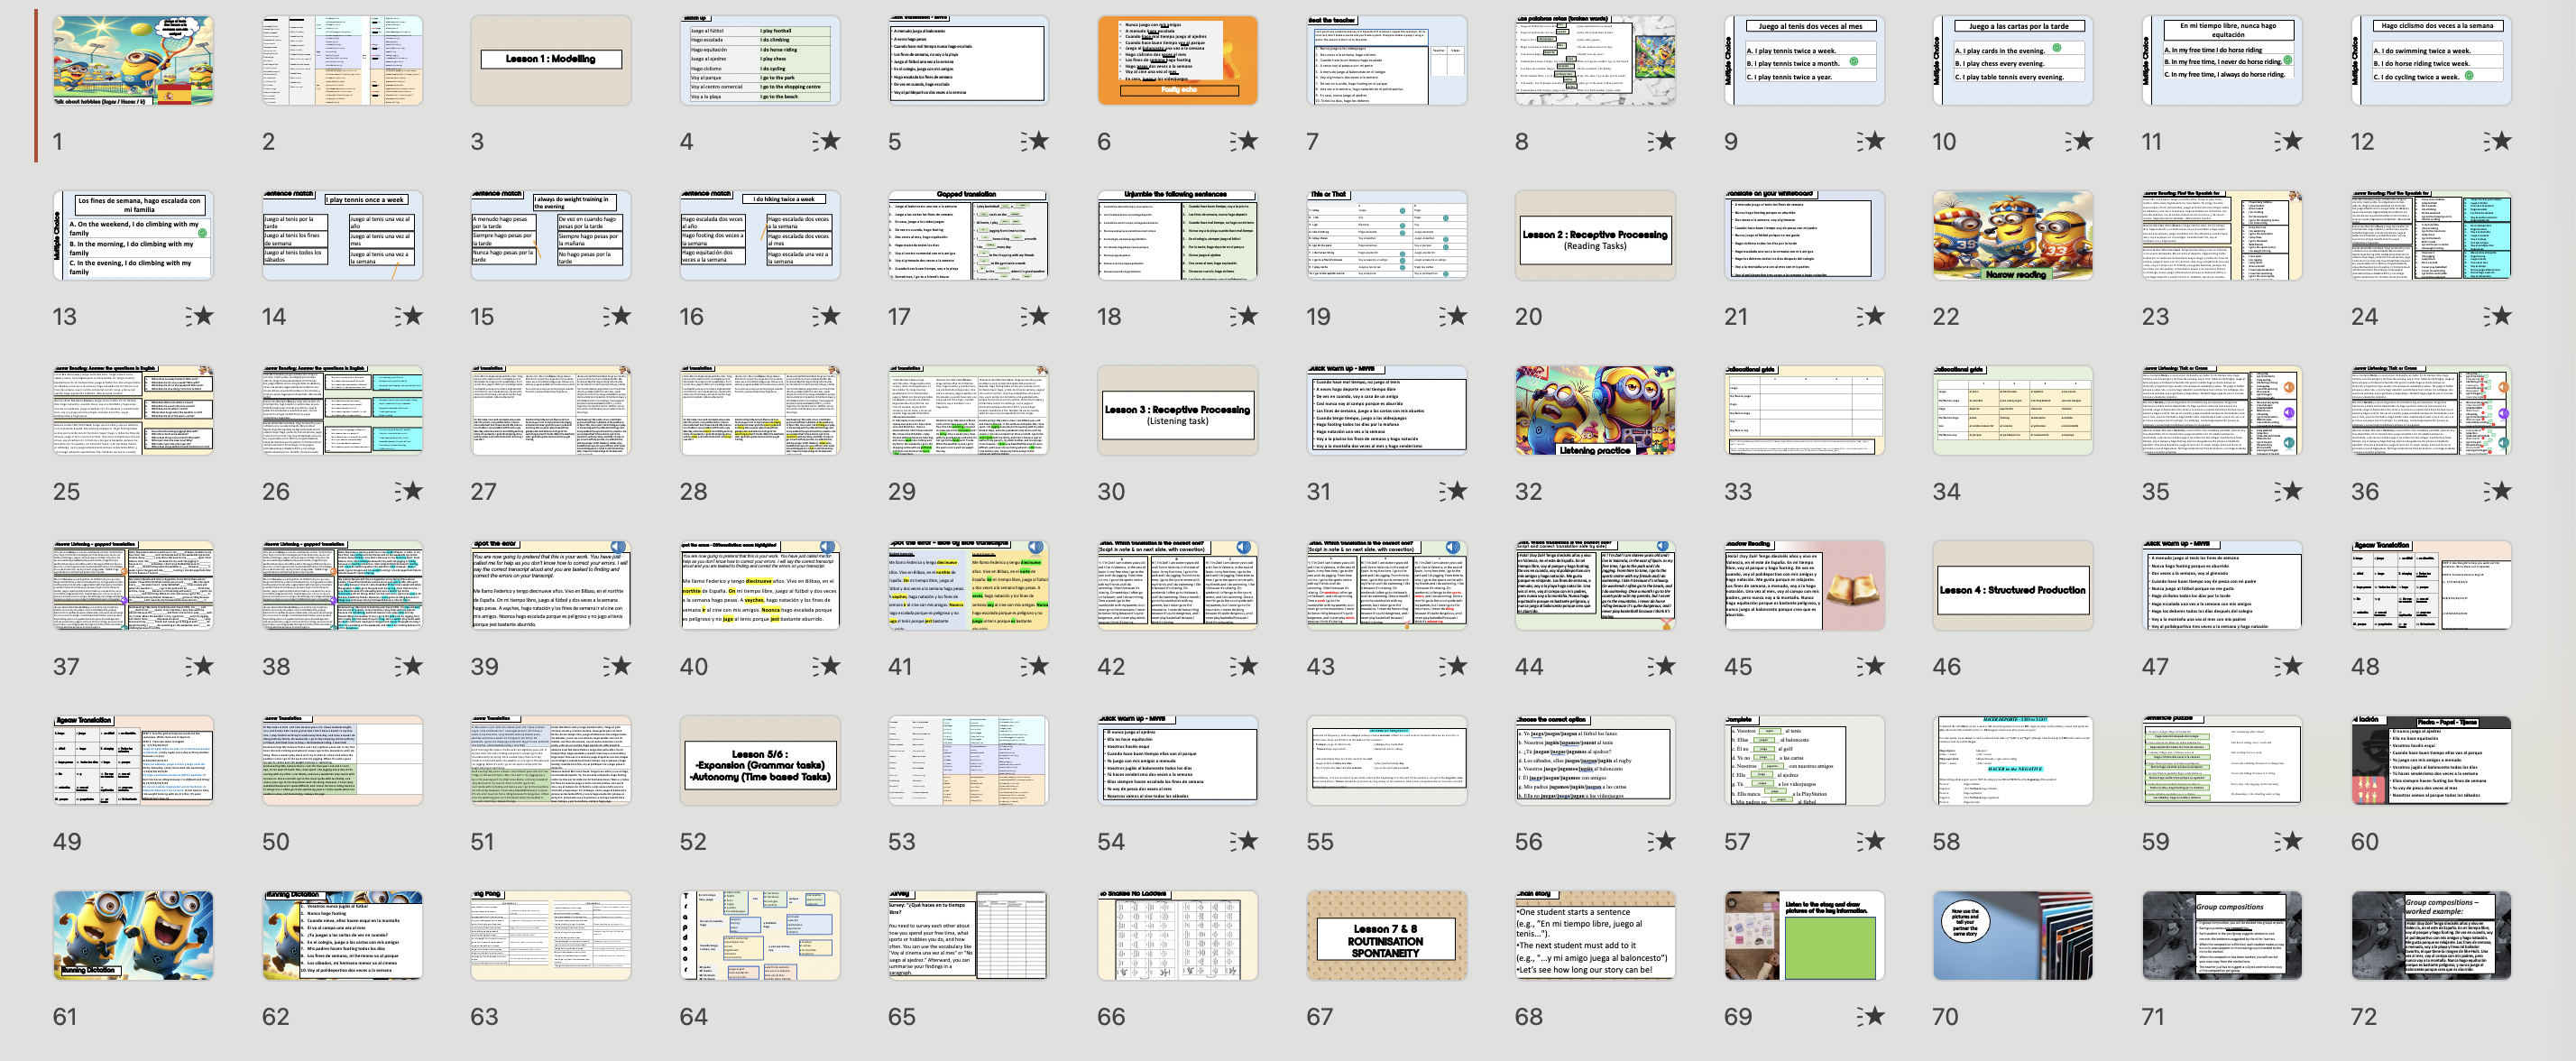Screen dimensions: 2576x1061
Task: Click the animation star under slide 17
Action: [1035, 316]
